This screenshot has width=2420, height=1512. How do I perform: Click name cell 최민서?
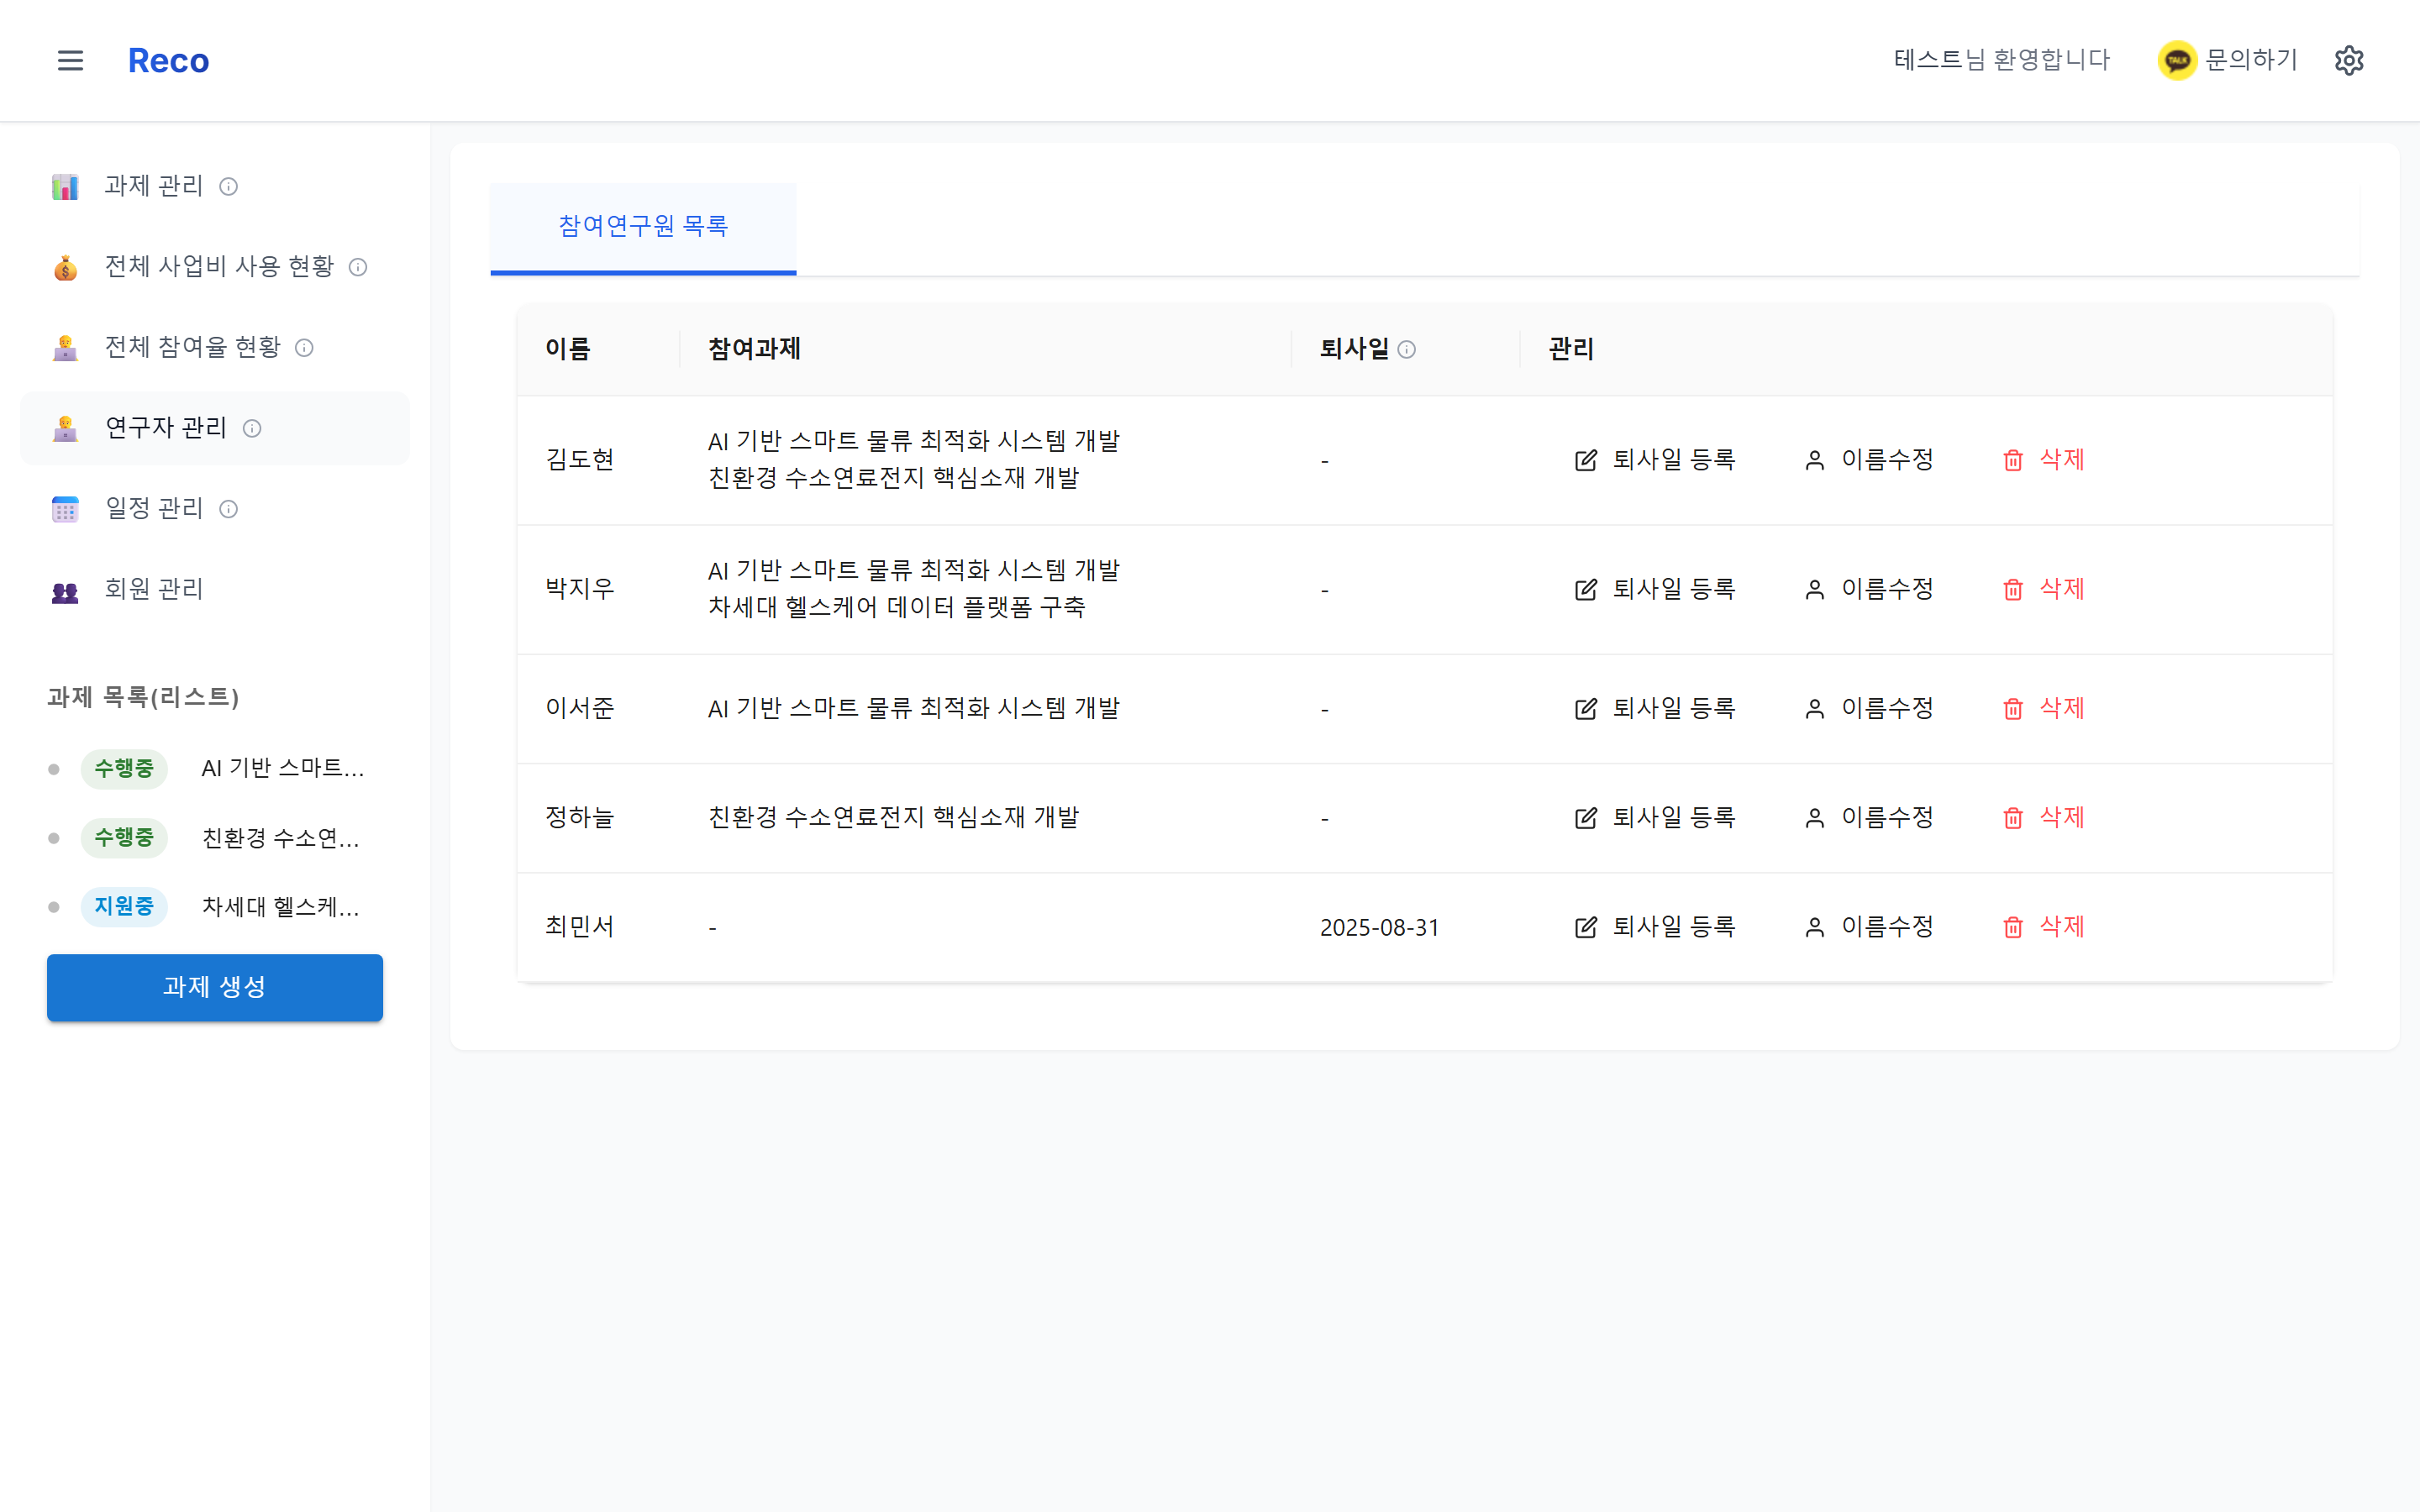[580, 927]
